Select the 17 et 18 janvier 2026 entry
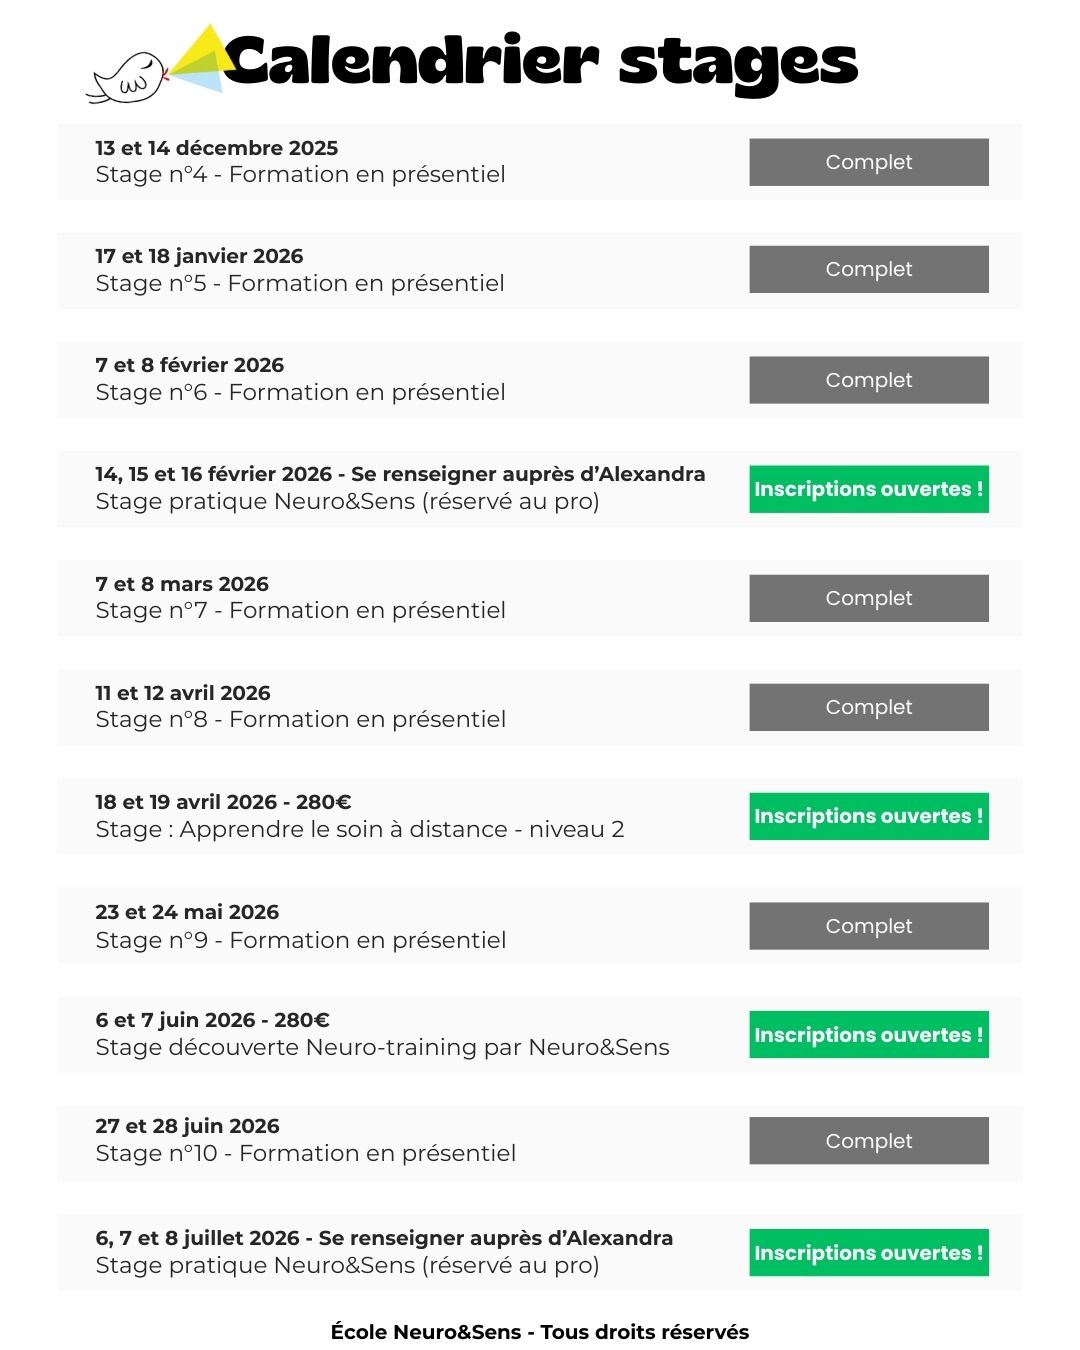The width and height of the screenshot is (1080, 1350). coord(300,270)
